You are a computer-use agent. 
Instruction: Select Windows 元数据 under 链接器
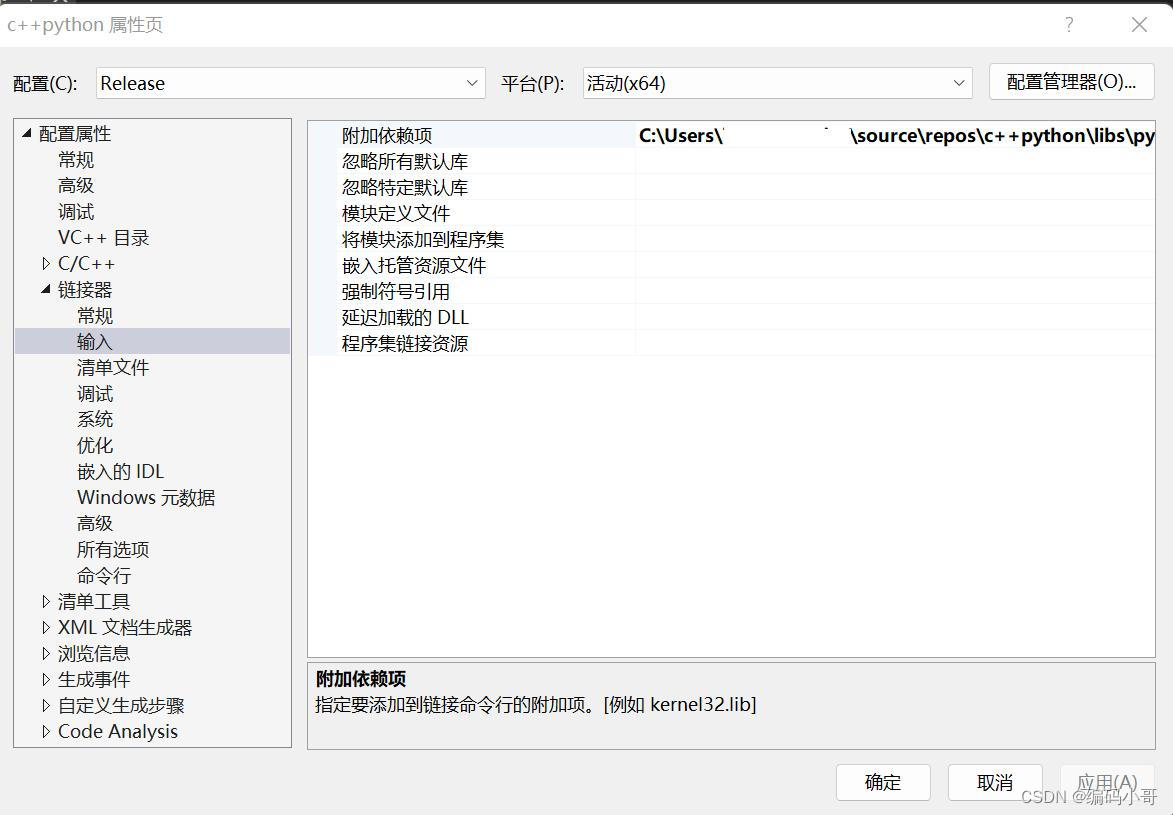[145, 497]
